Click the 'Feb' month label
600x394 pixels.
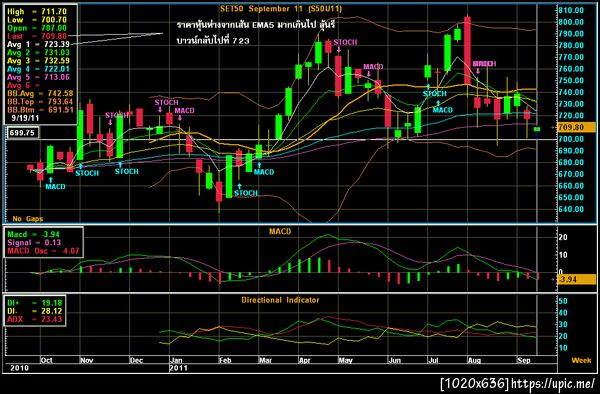click(225, 360)
